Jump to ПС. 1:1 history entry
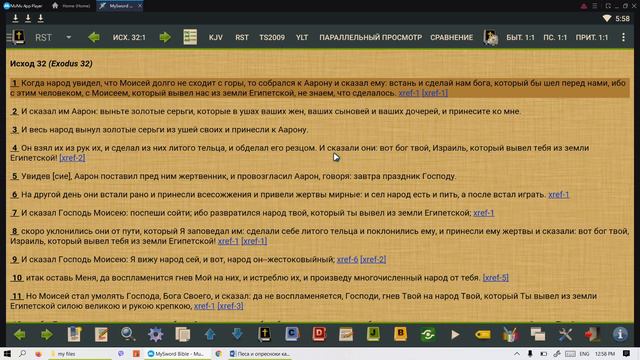Screen dimensions: 640x360 (x=555, y=38)
